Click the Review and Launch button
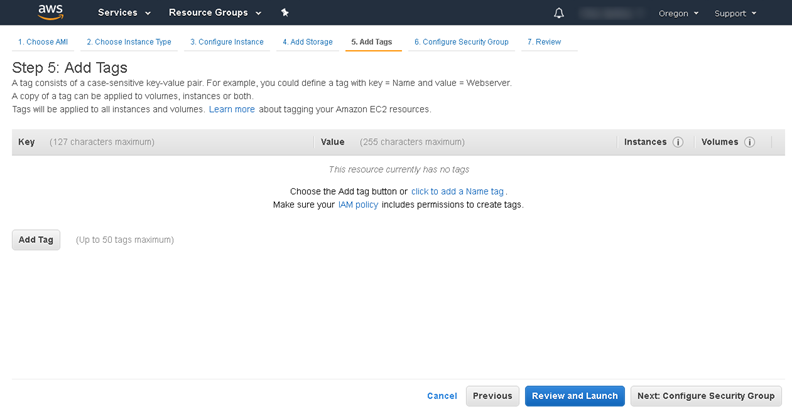Screen dimensions: 792x419 coord(574,396)
